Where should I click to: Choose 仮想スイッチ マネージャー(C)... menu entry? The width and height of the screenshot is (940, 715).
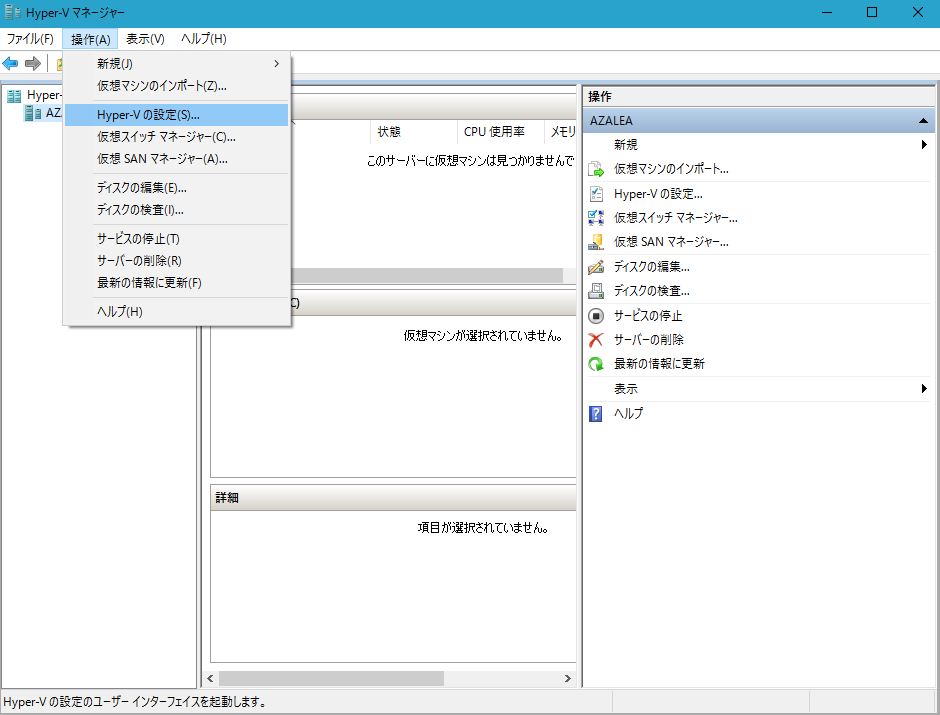176,137
